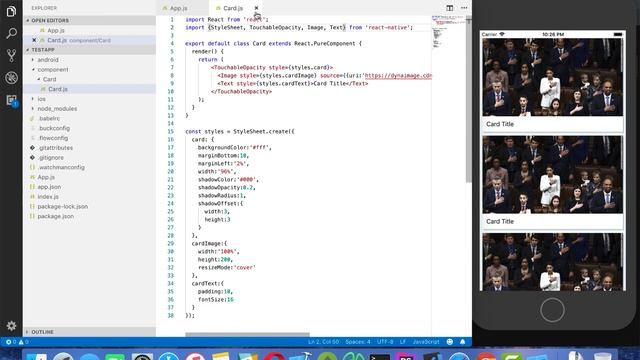Expand the android folder

tap(48, 60)
